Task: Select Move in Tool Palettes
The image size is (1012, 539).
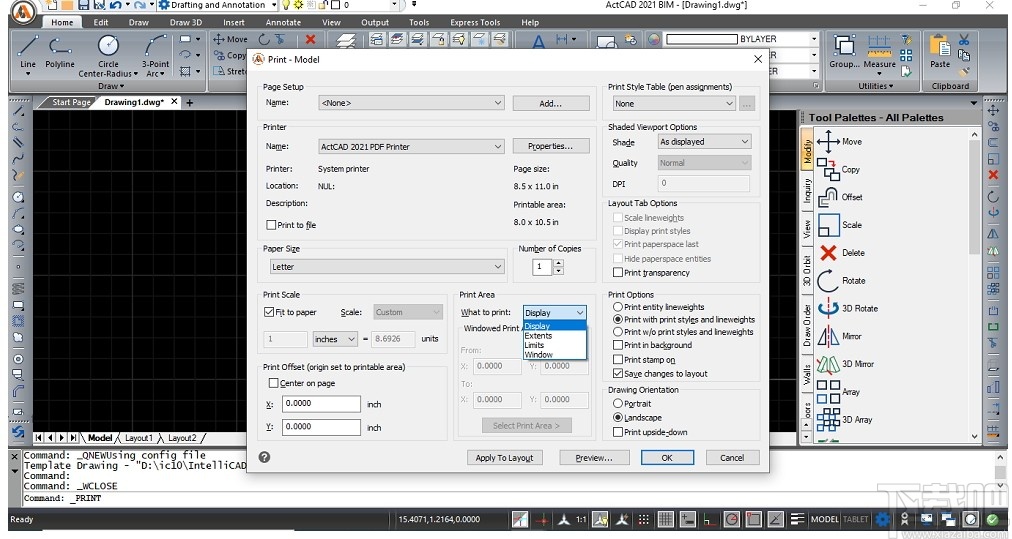Action: point(839,141)
